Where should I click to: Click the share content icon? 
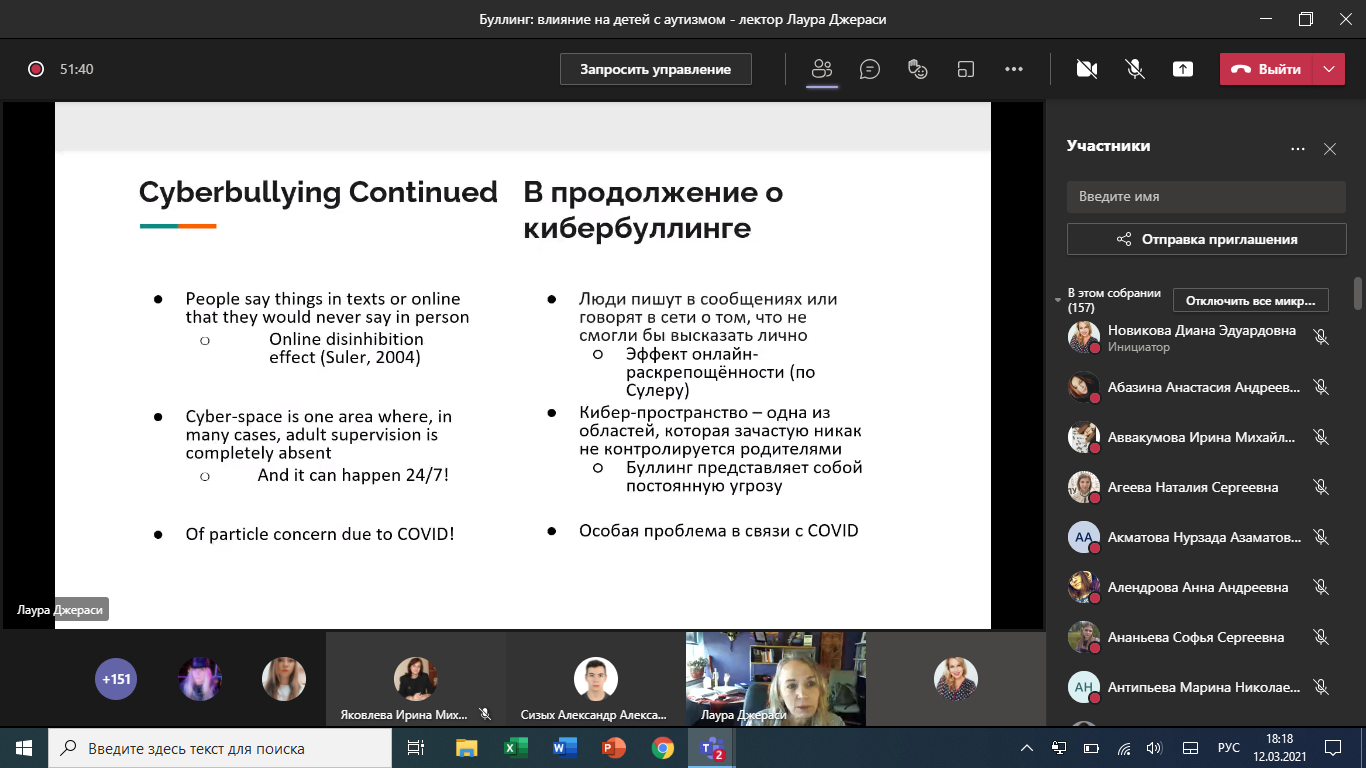(x=1183, y=69)
